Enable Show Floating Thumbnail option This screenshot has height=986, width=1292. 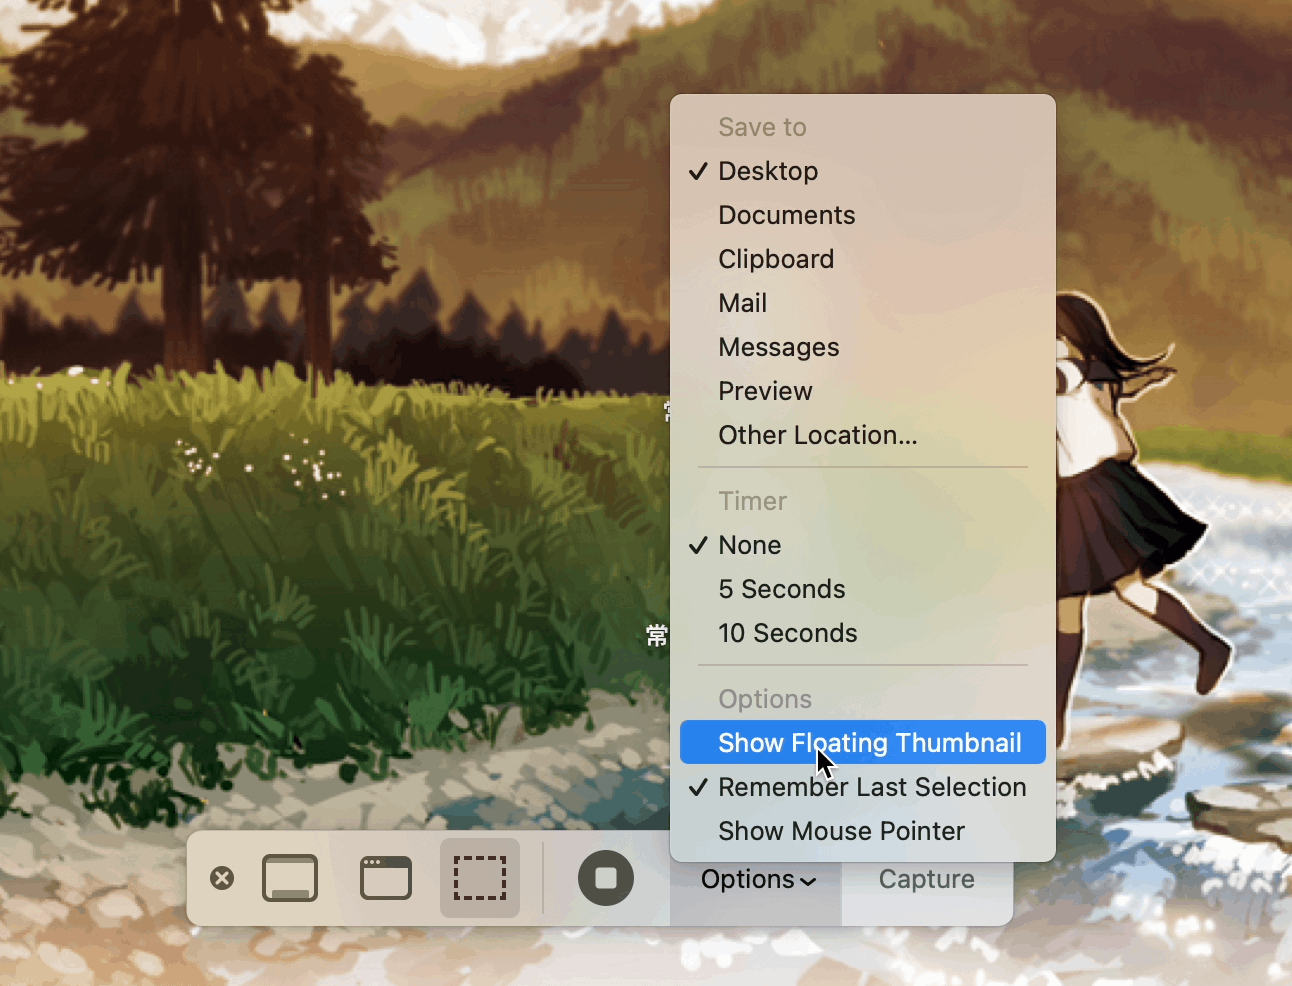[863, 743]
